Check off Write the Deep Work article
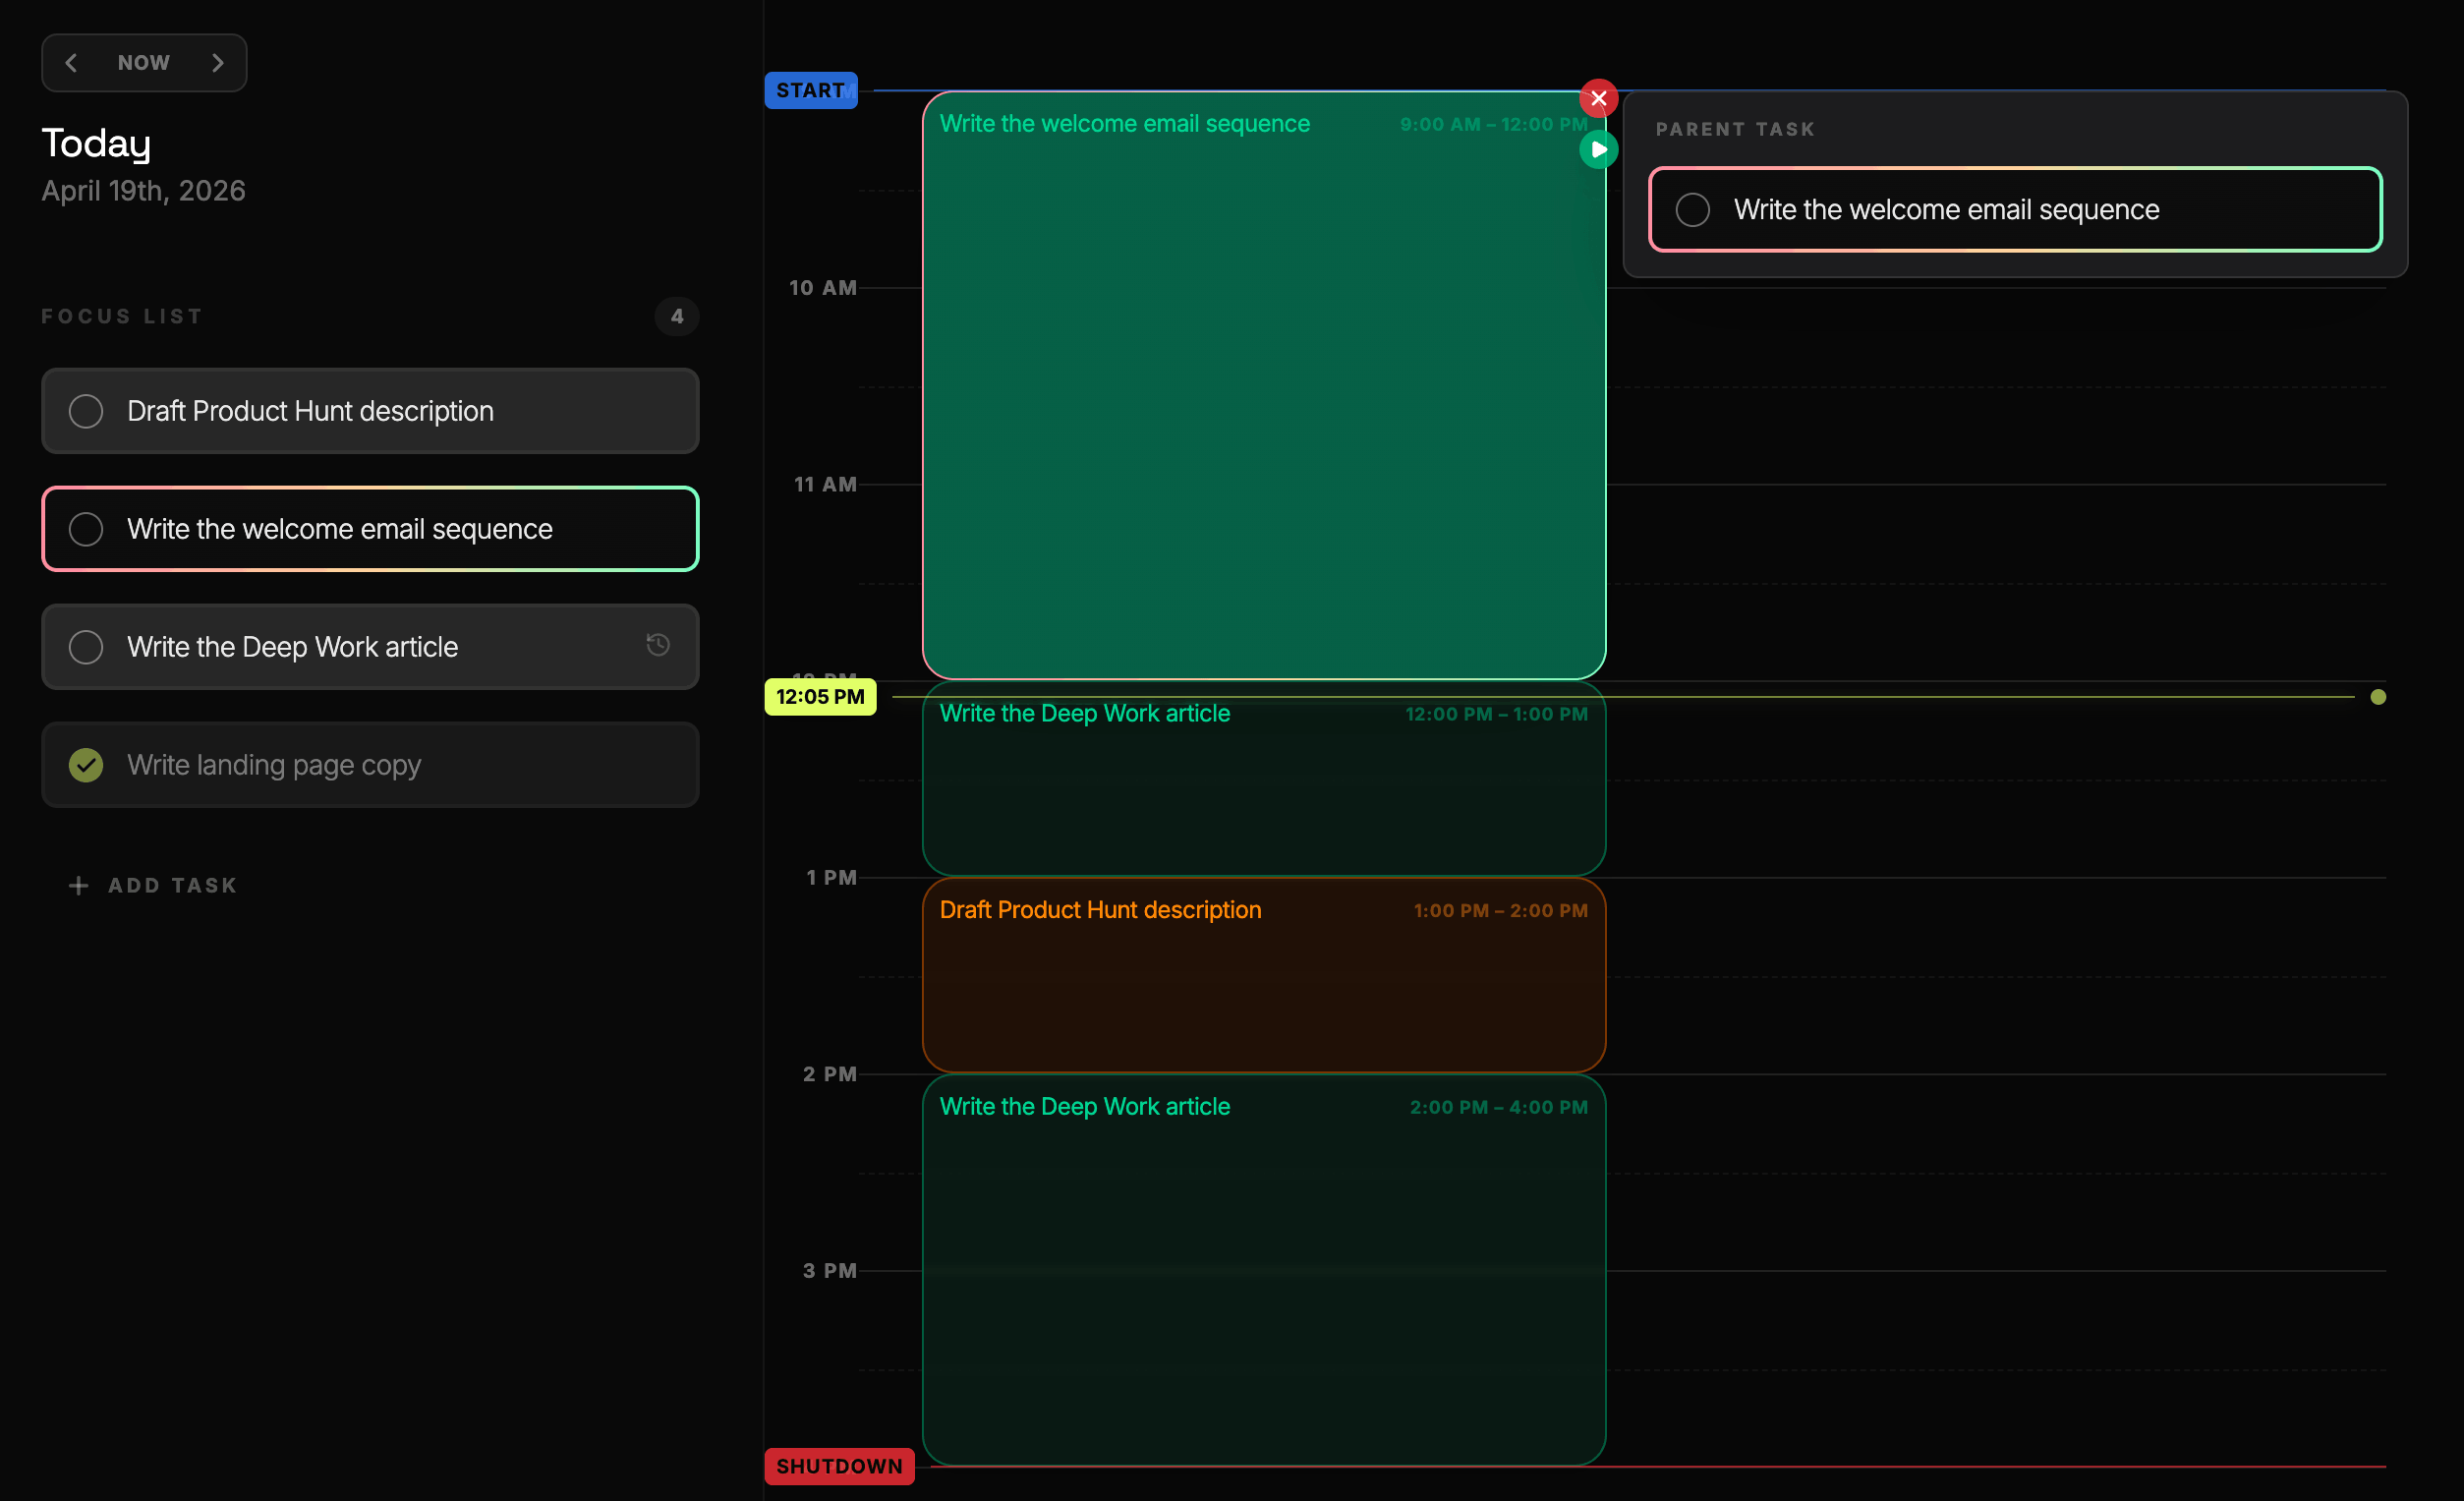The height and width of the screenshot is (1501, 2464). tap(86, 647)
